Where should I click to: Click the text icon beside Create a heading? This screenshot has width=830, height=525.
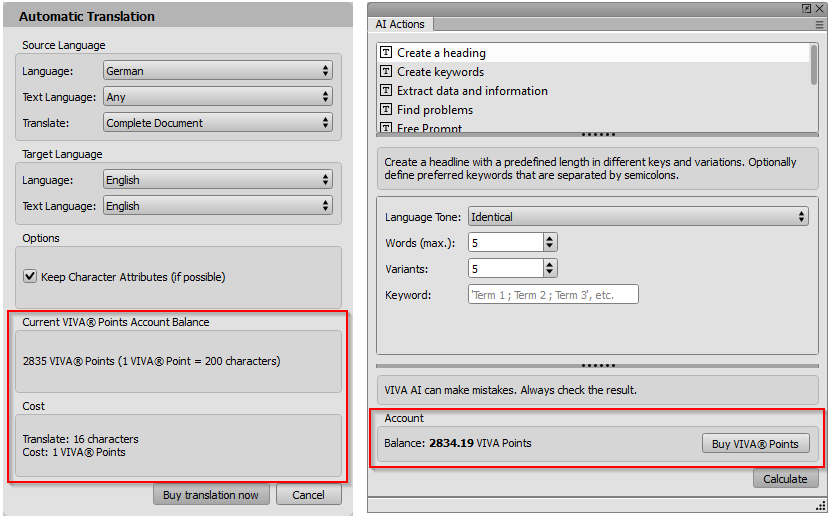click(386, 53)
